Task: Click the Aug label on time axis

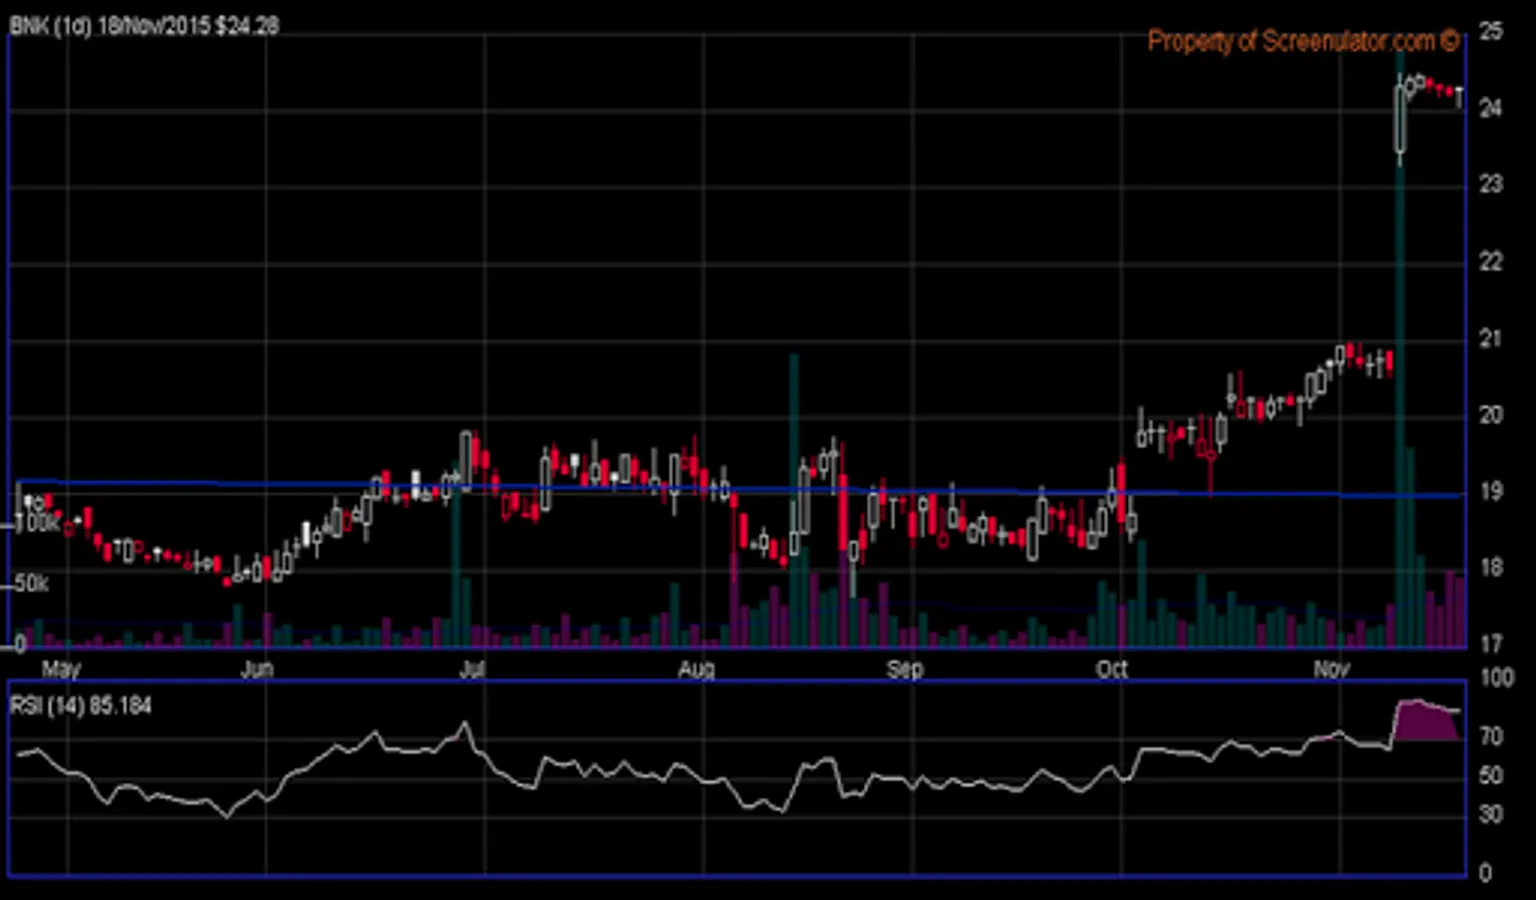Action: [696, 669]
